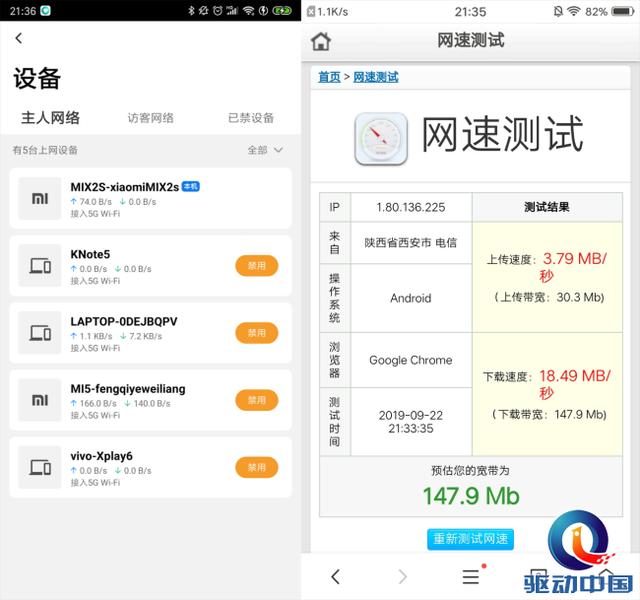
Task: Tap the charging battery icon in left status bar
Action: point(282,11)
